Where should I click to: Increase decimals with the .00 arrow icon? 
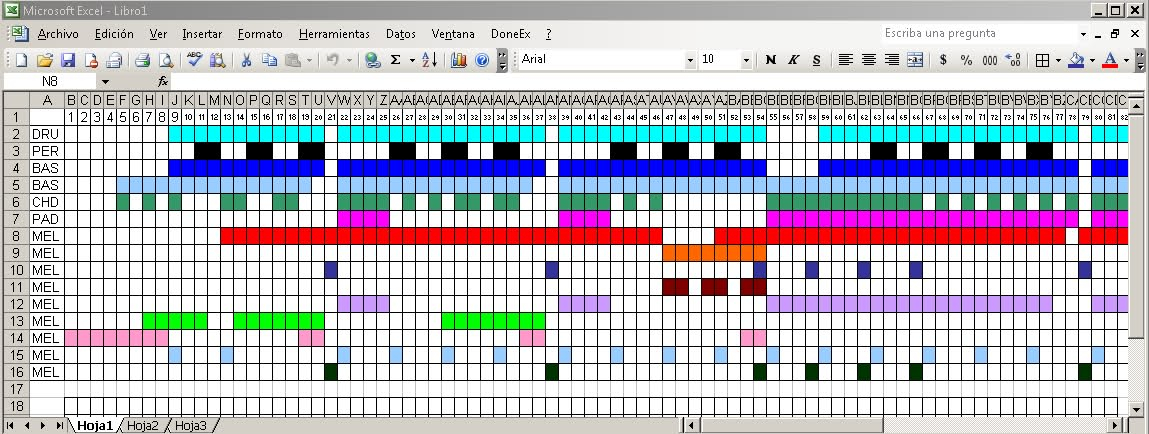(1013, 60)
